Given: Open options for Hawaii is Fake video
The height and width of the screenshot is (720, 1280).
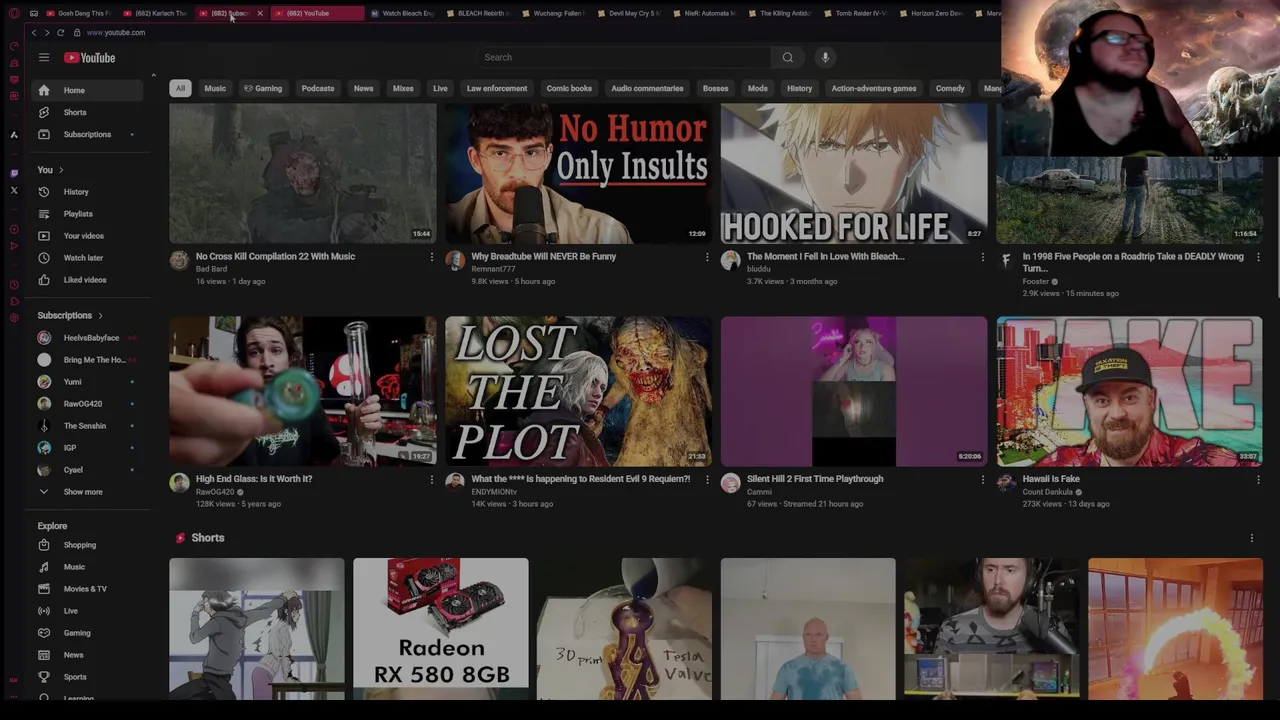Looking at the screenshot, I should 1258,479.
